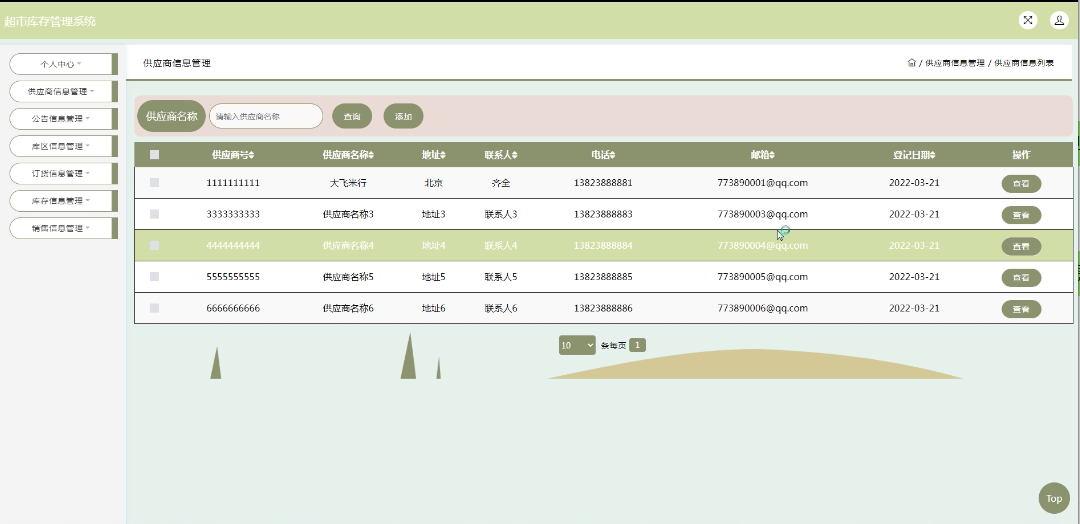Click the 超市库存管理系统 title
Screen dimensions: 1080x524
pos(50,21)
